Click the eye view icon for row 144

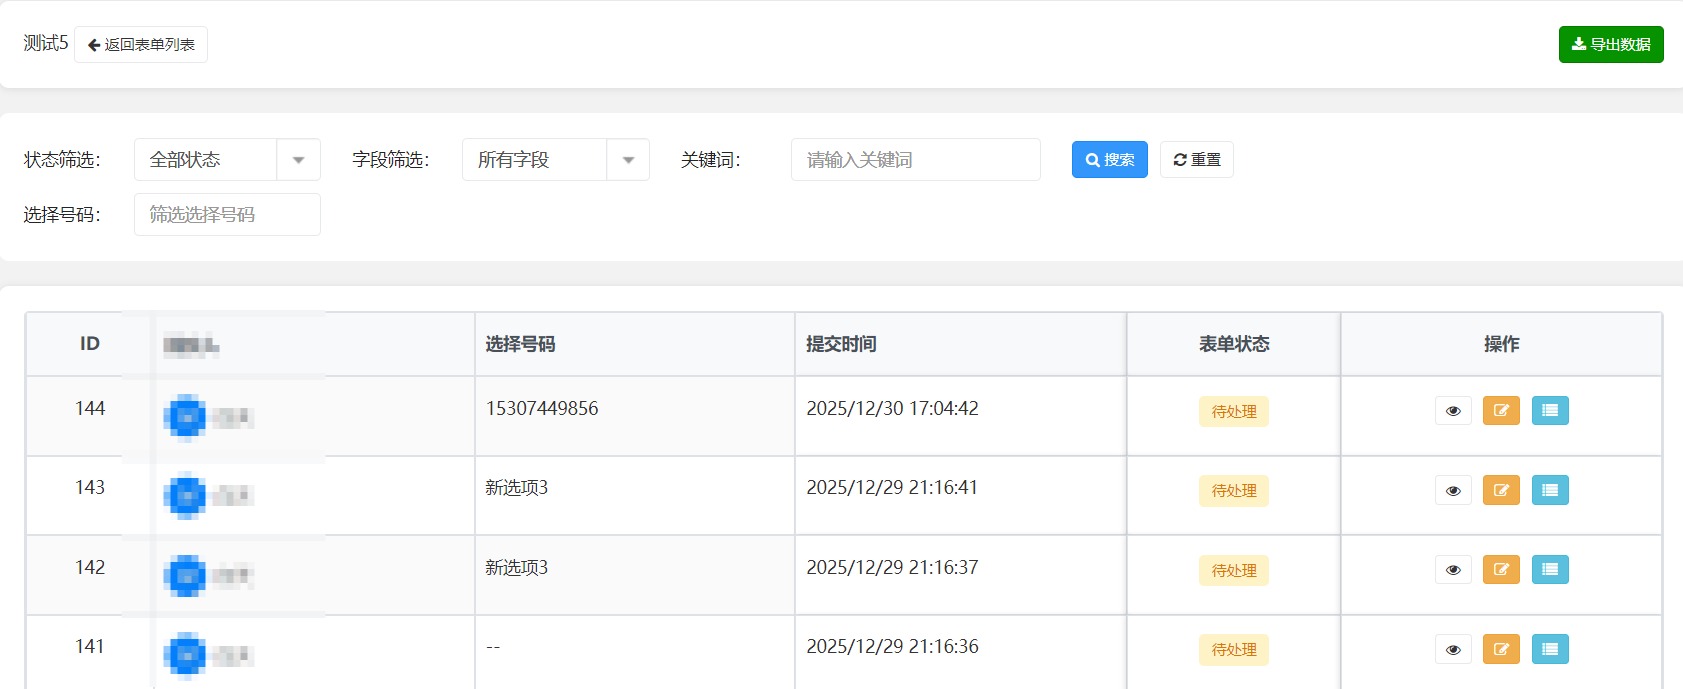pyautogui.click(x=1453, y=411)
